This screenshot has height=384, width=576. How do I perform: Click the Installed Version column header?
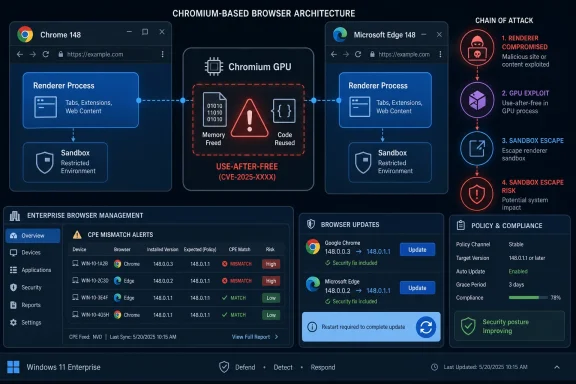coord(162,250)
